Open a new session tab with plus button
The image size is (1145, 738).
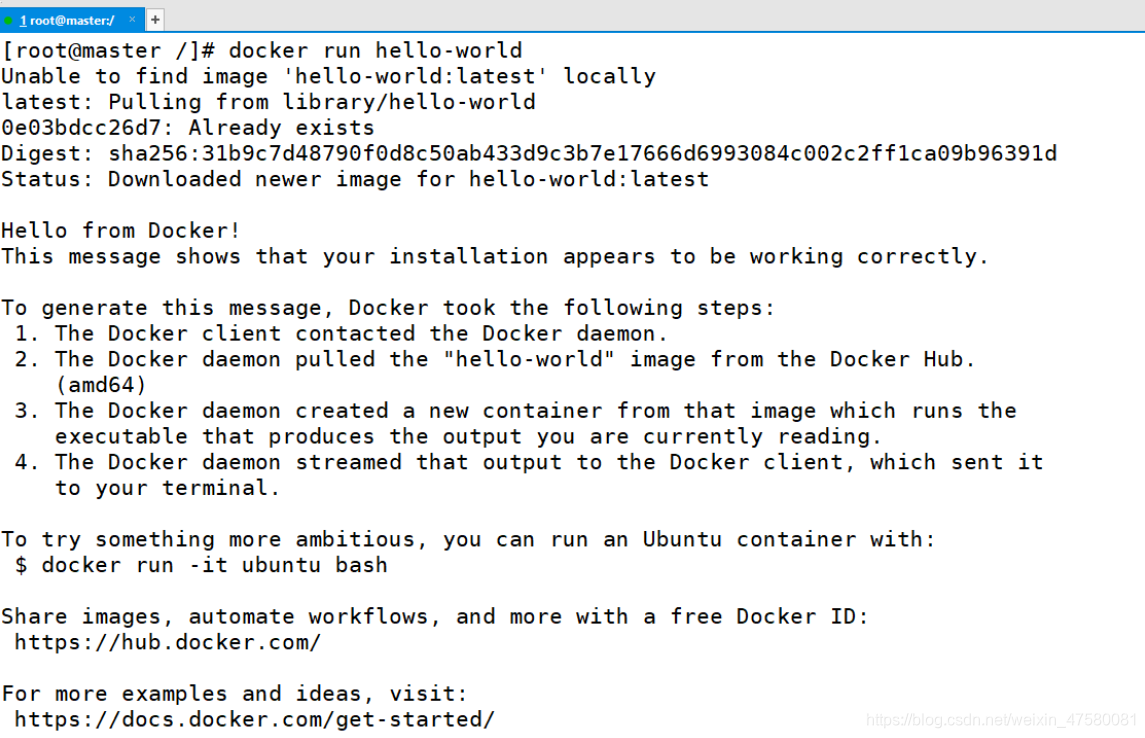click(155, 20)
